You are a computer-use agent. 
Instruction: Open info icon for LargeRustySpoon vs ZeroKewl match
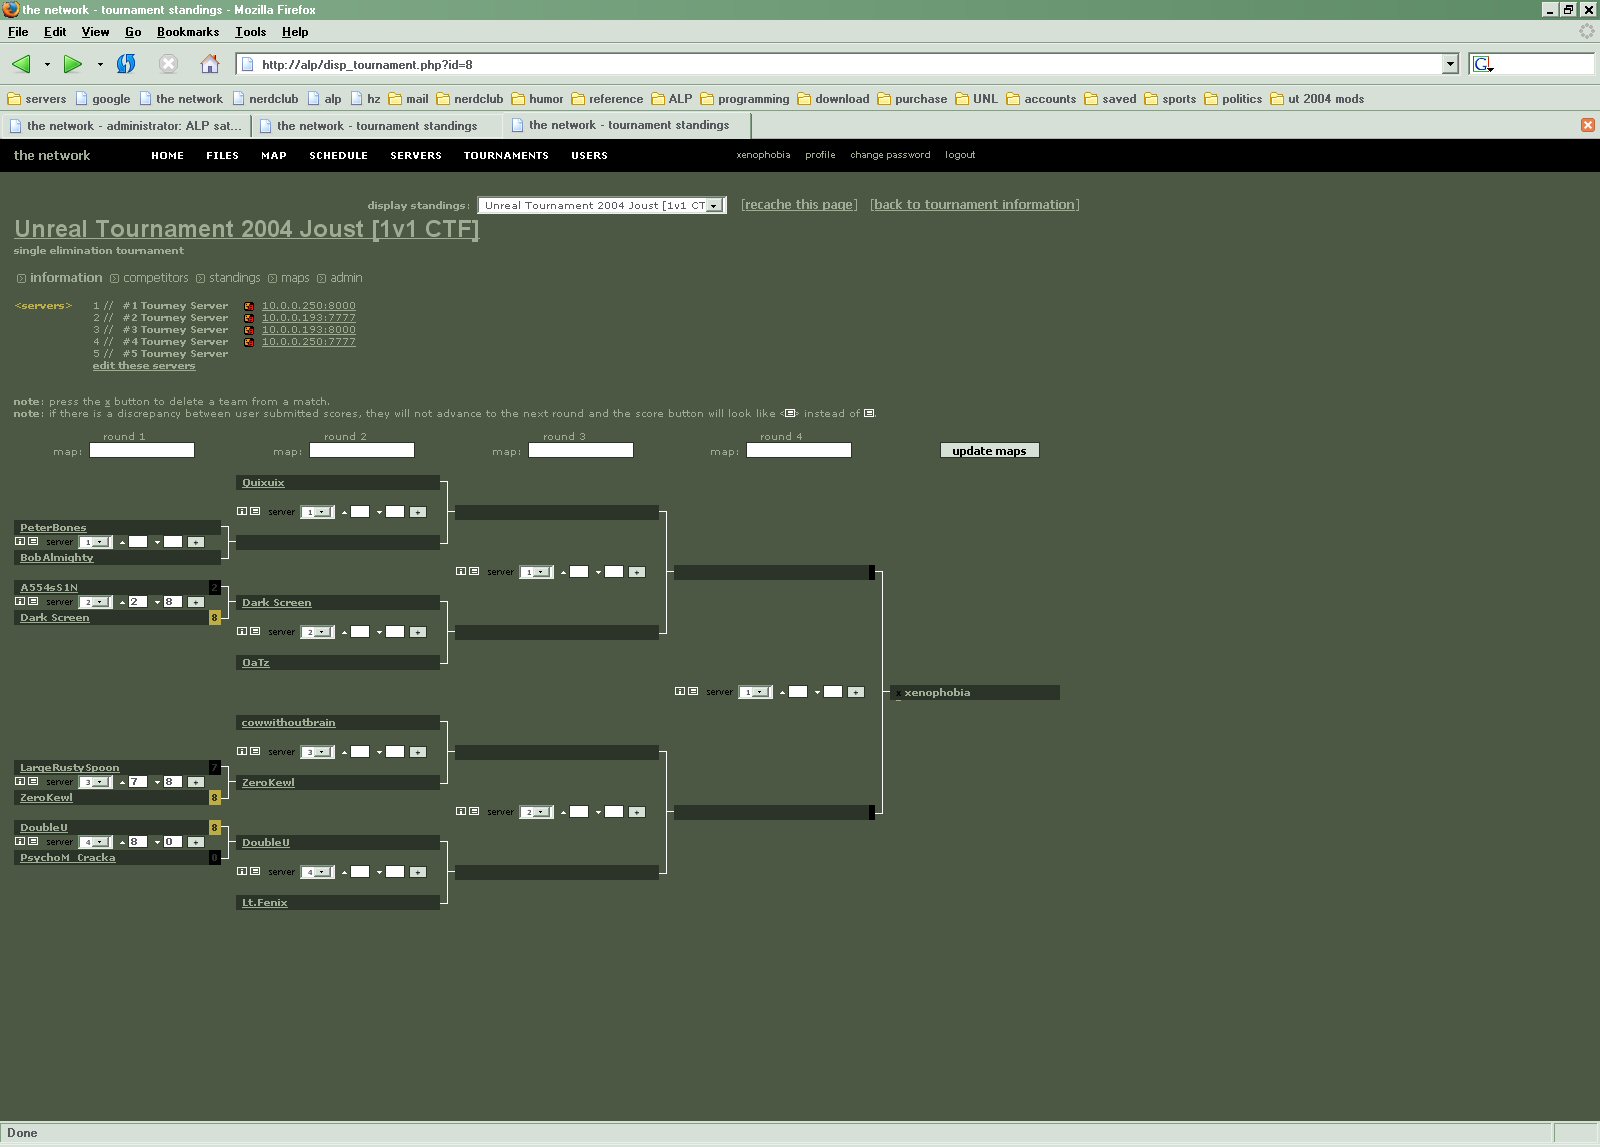coord(20,781)
